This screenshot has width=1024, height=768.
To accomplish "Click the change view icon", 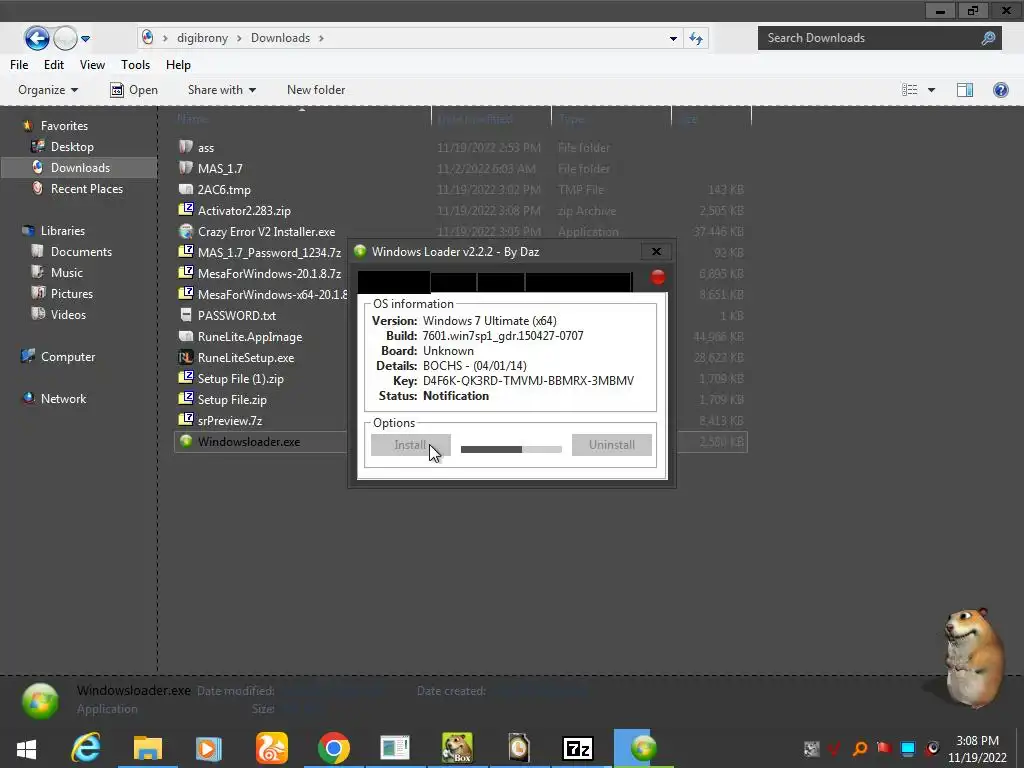I will [x=910, y=89].
